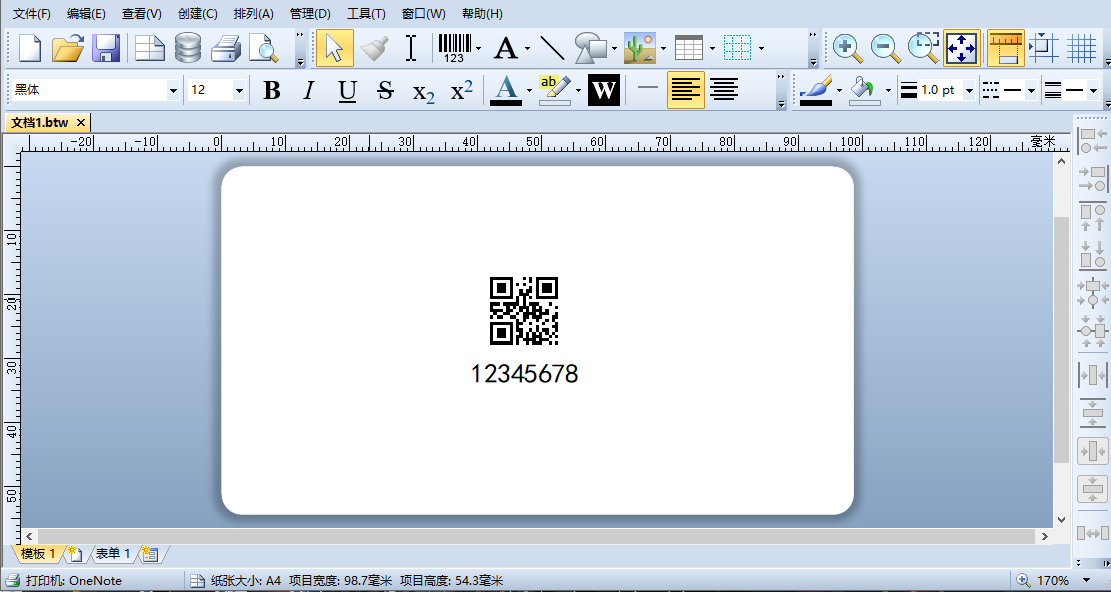Toggle the grid lines display
The width and height of the screenshot is (1111, 592).
pyautogui.click(x=1082, y=48)
